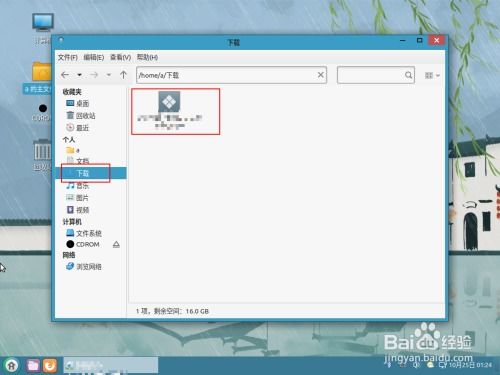Image resolution: width=500 pixels, height=375 pixels.
Task: Go up to the parent folder
Action: (x=123, y=75)
